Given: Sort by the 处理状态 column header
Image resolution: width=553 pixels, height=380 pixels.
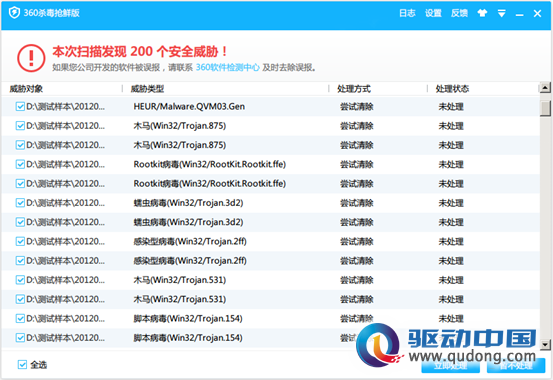Looking at the screenshot, I should (452, 89).
